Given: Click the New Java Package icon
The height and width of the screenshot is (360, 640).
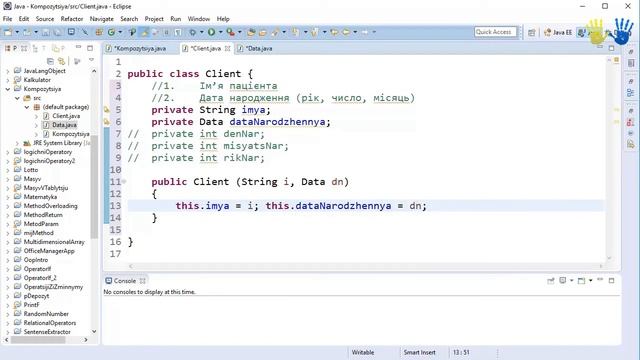Looking at the screenshot, I should [99, 32].
